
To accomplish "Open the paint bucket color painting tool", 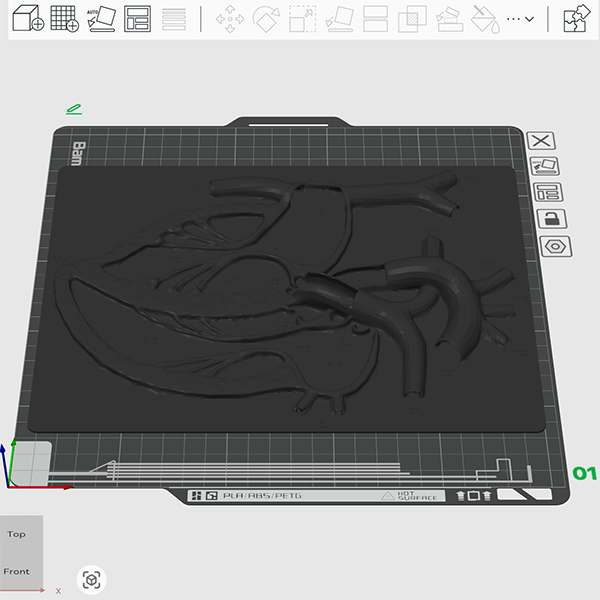I will [483, 19].
